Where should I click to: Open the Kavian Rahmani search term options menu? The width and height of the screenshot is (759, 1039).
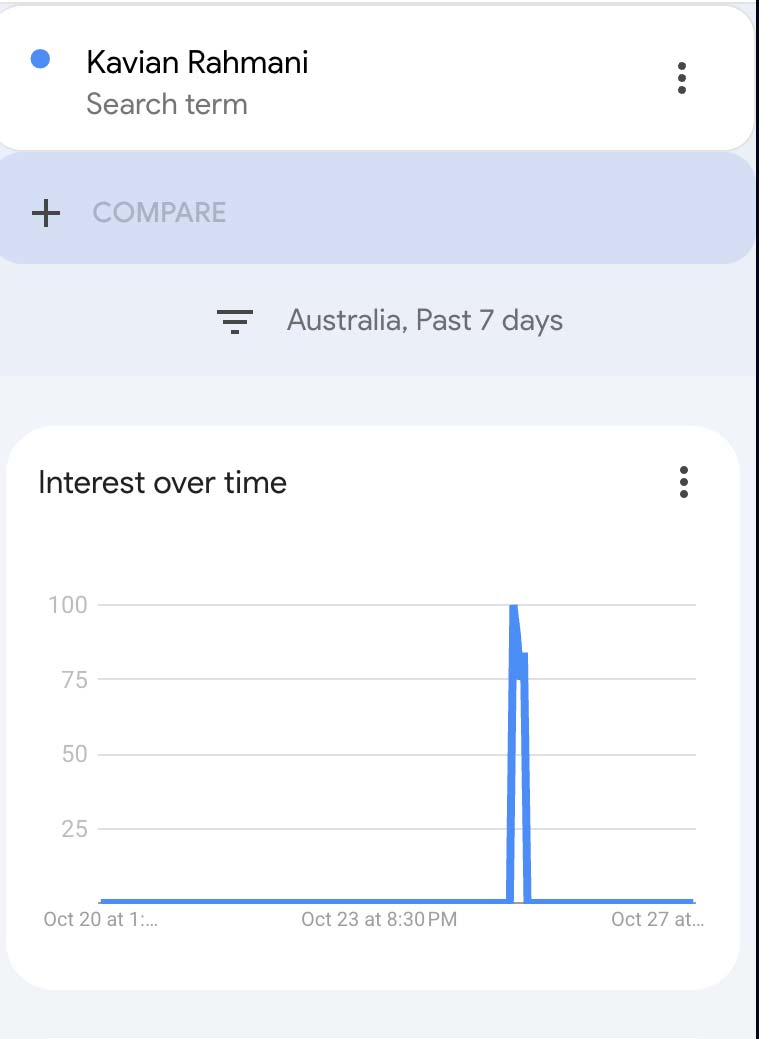click(682, 77)
